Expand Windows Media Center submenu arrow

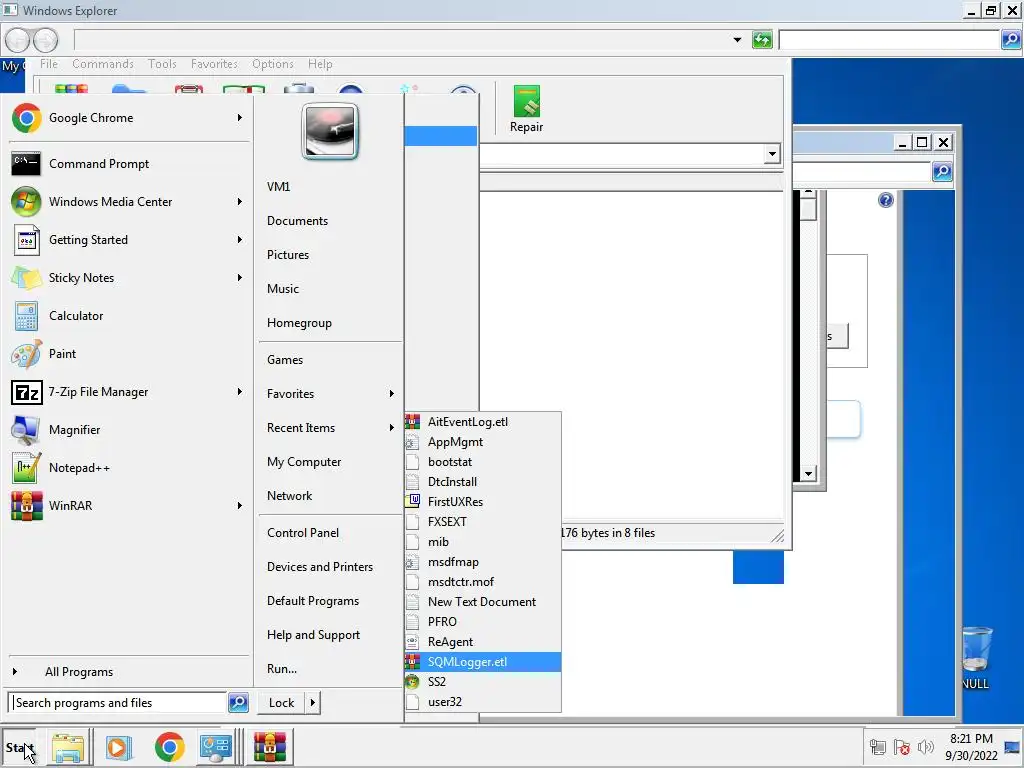point(240,202)
